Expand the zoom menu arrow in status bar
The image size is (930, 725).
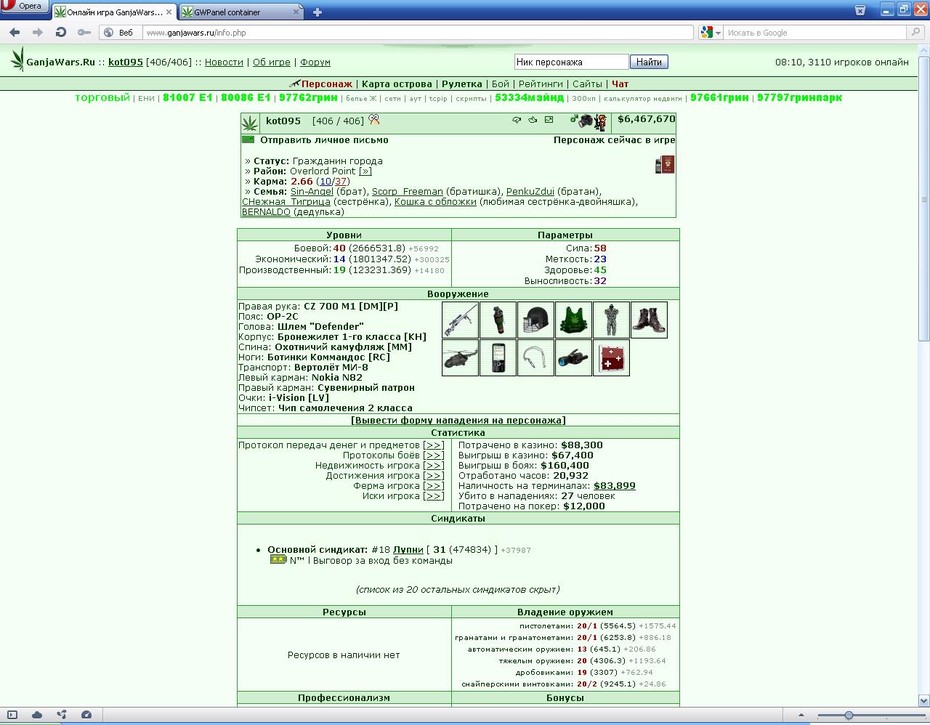tap(801, 715)
